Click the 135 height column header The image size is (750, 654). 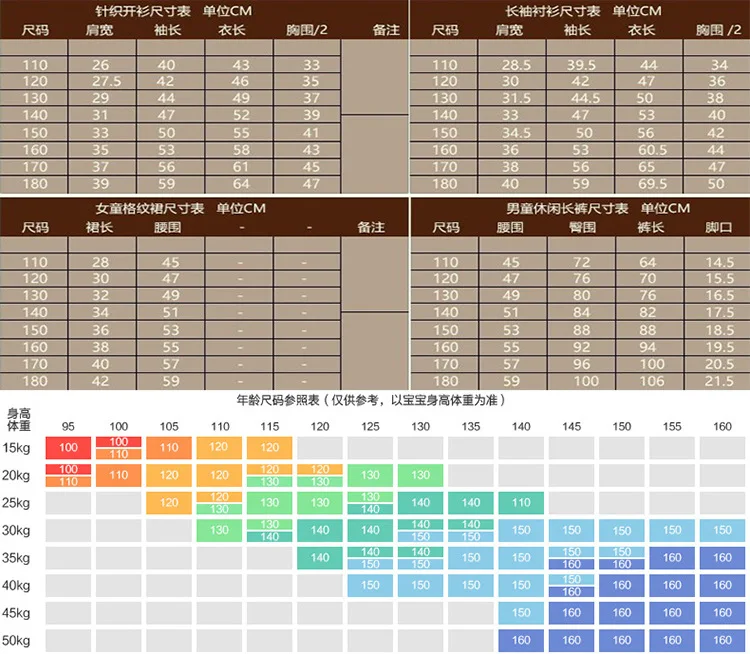(471, 426)
